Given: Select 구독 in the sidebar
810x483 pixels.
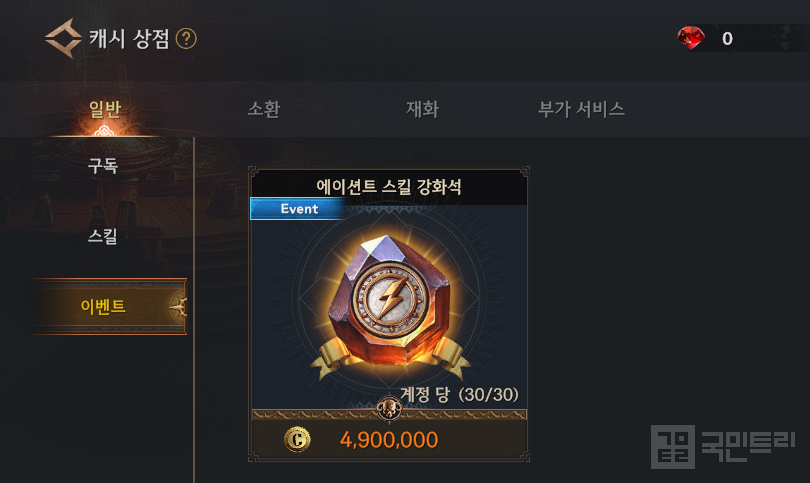Looking at the screenshot, I should (103, 165).
